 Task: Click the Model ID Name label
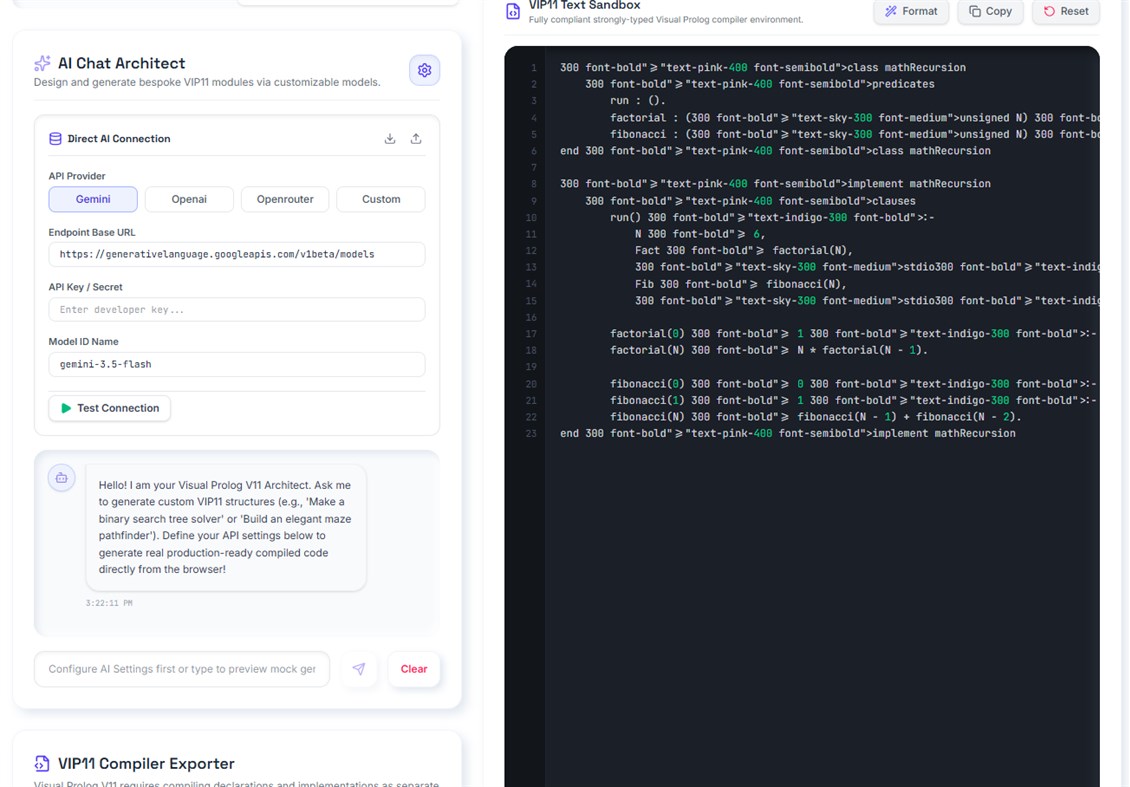coord(83,342)
